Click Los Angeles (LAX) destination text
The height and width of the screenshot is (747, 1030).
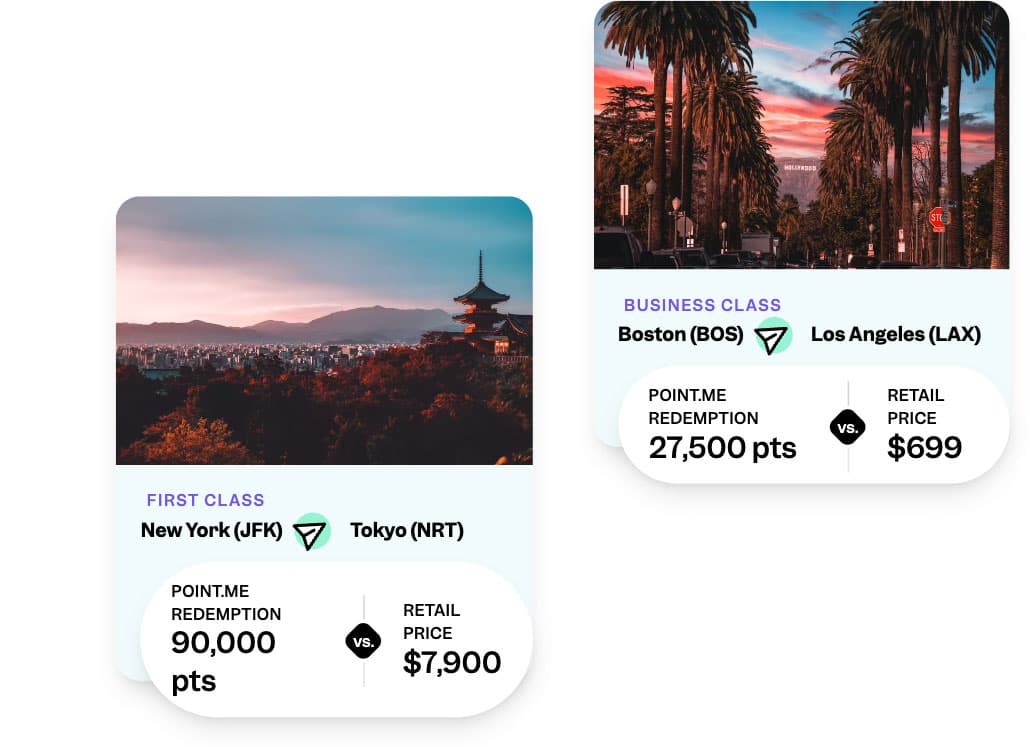(x=896, y=334)
